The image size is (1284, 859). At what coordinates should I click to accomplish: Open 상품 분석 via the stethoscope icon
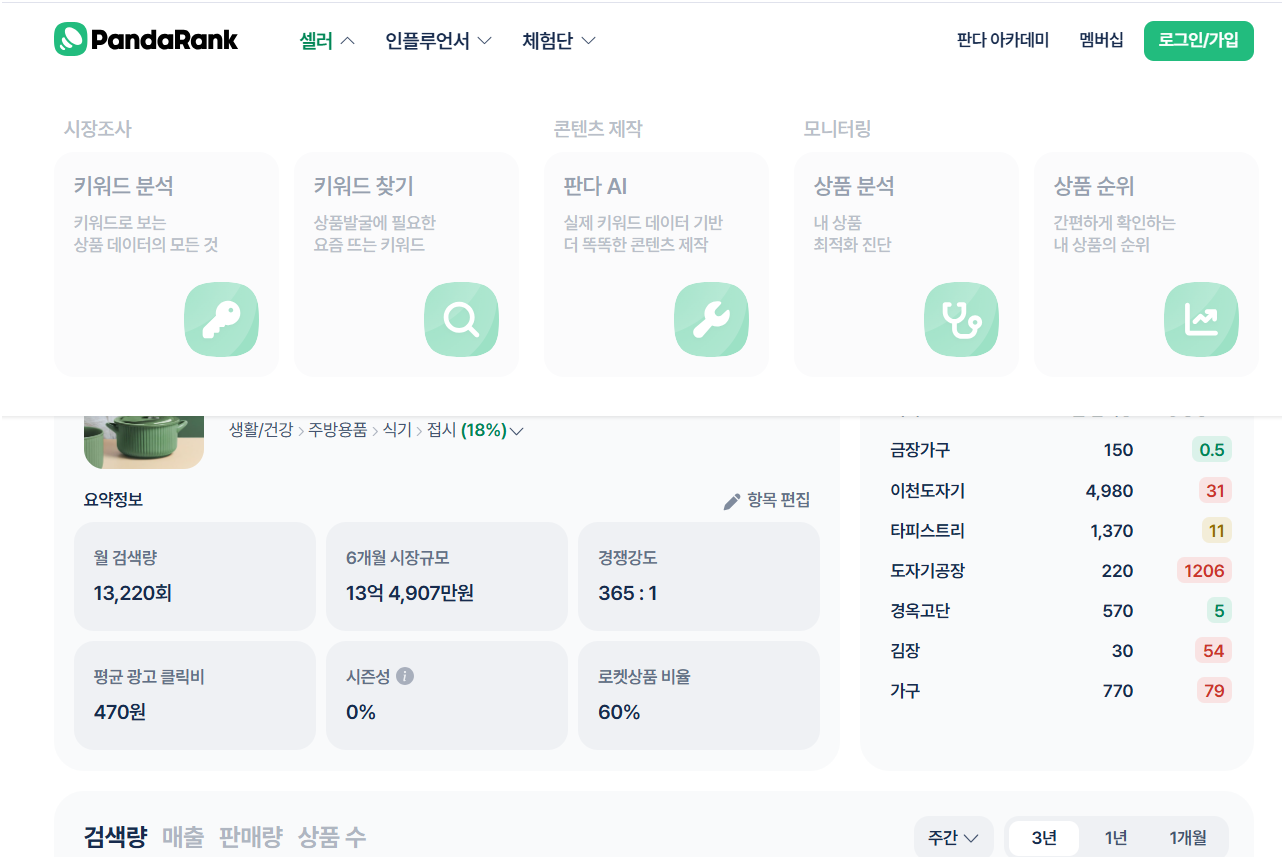point(961,319)
